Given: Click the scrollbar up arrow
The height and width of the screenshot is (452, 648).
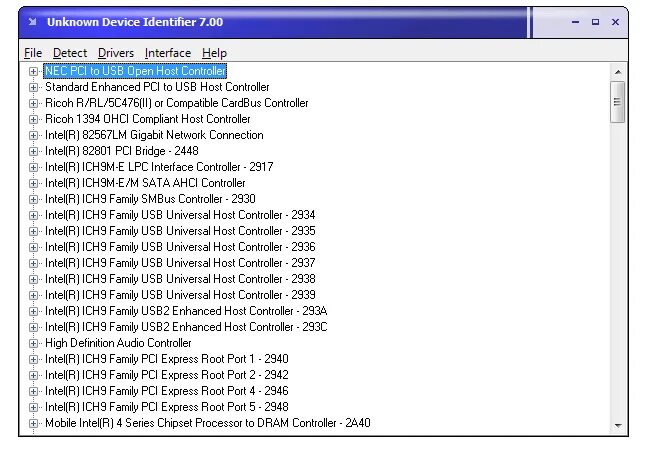Looking at the screenshot, I should [618, 72].
